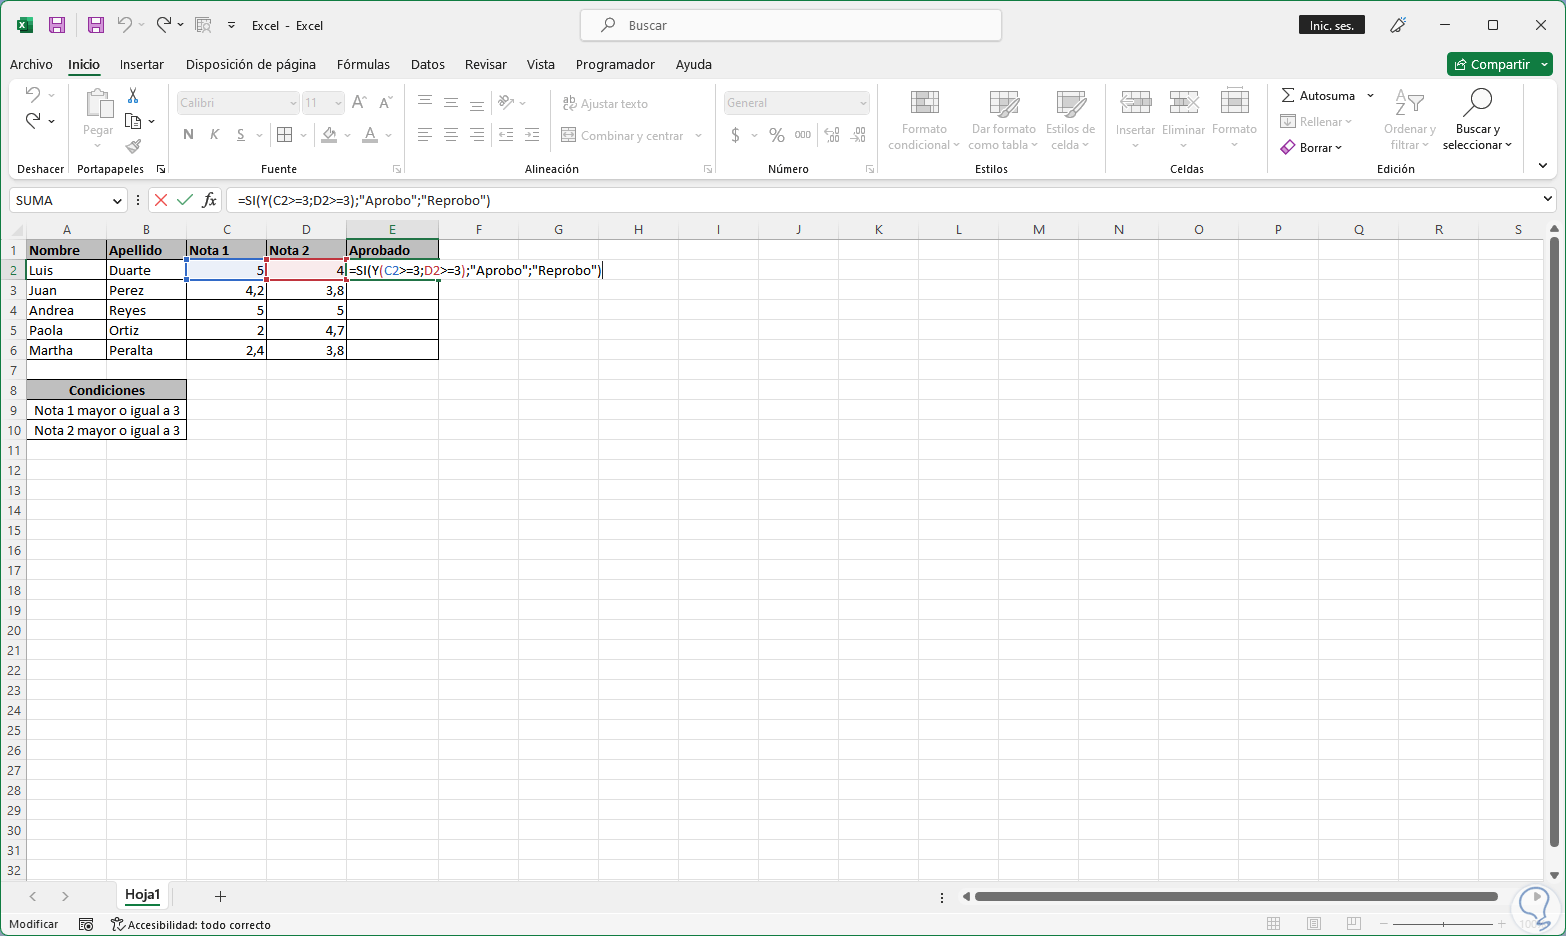Screen dimensions: 1566x936
Task: Click the Insertar cells icon
Action: click(x=1135, y=104)
